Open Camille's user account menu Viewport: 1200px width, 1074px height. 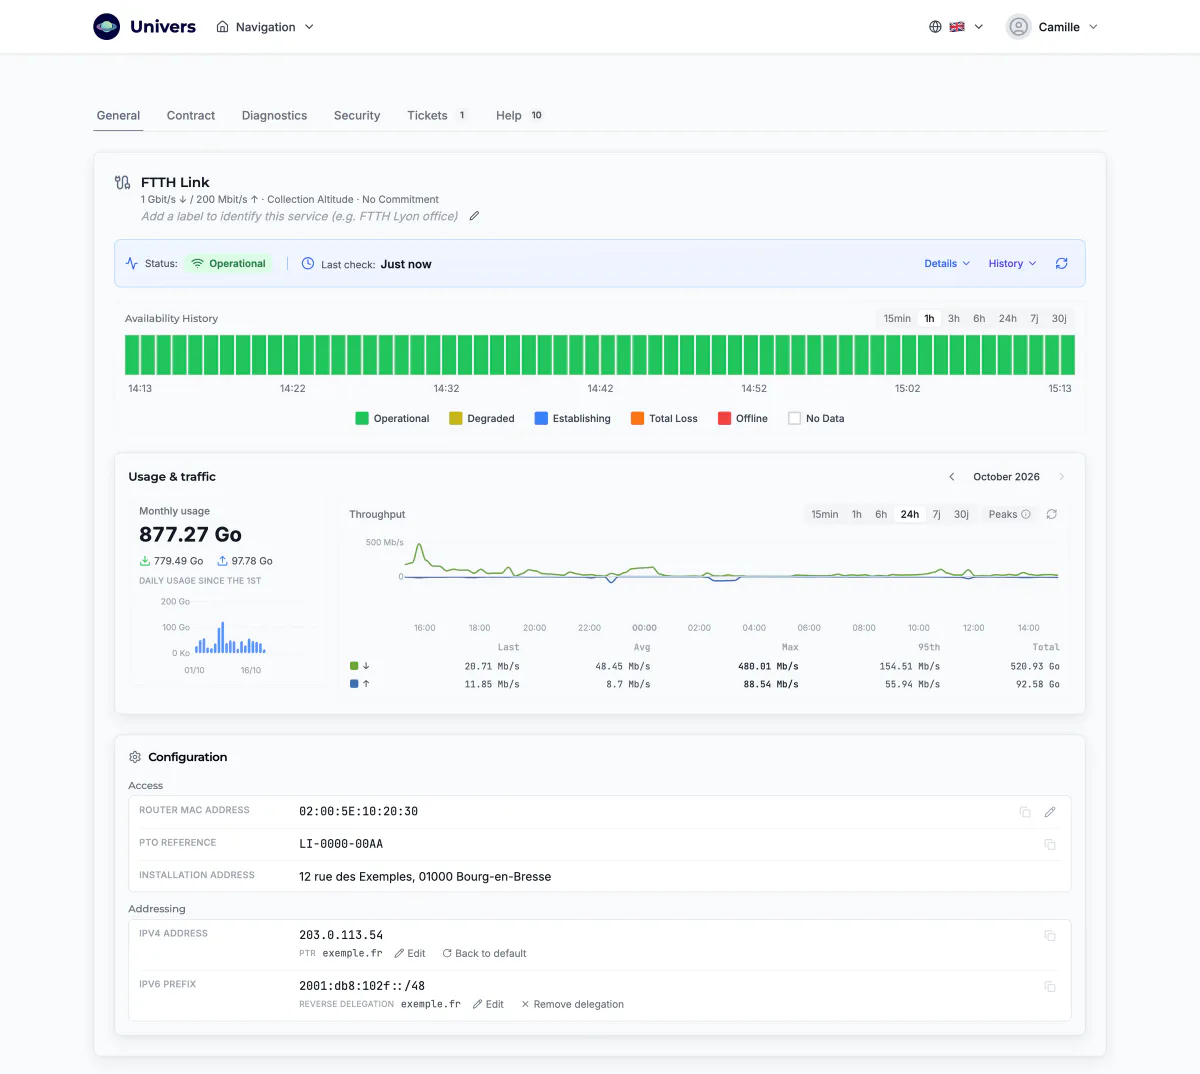click(1053, 27)
